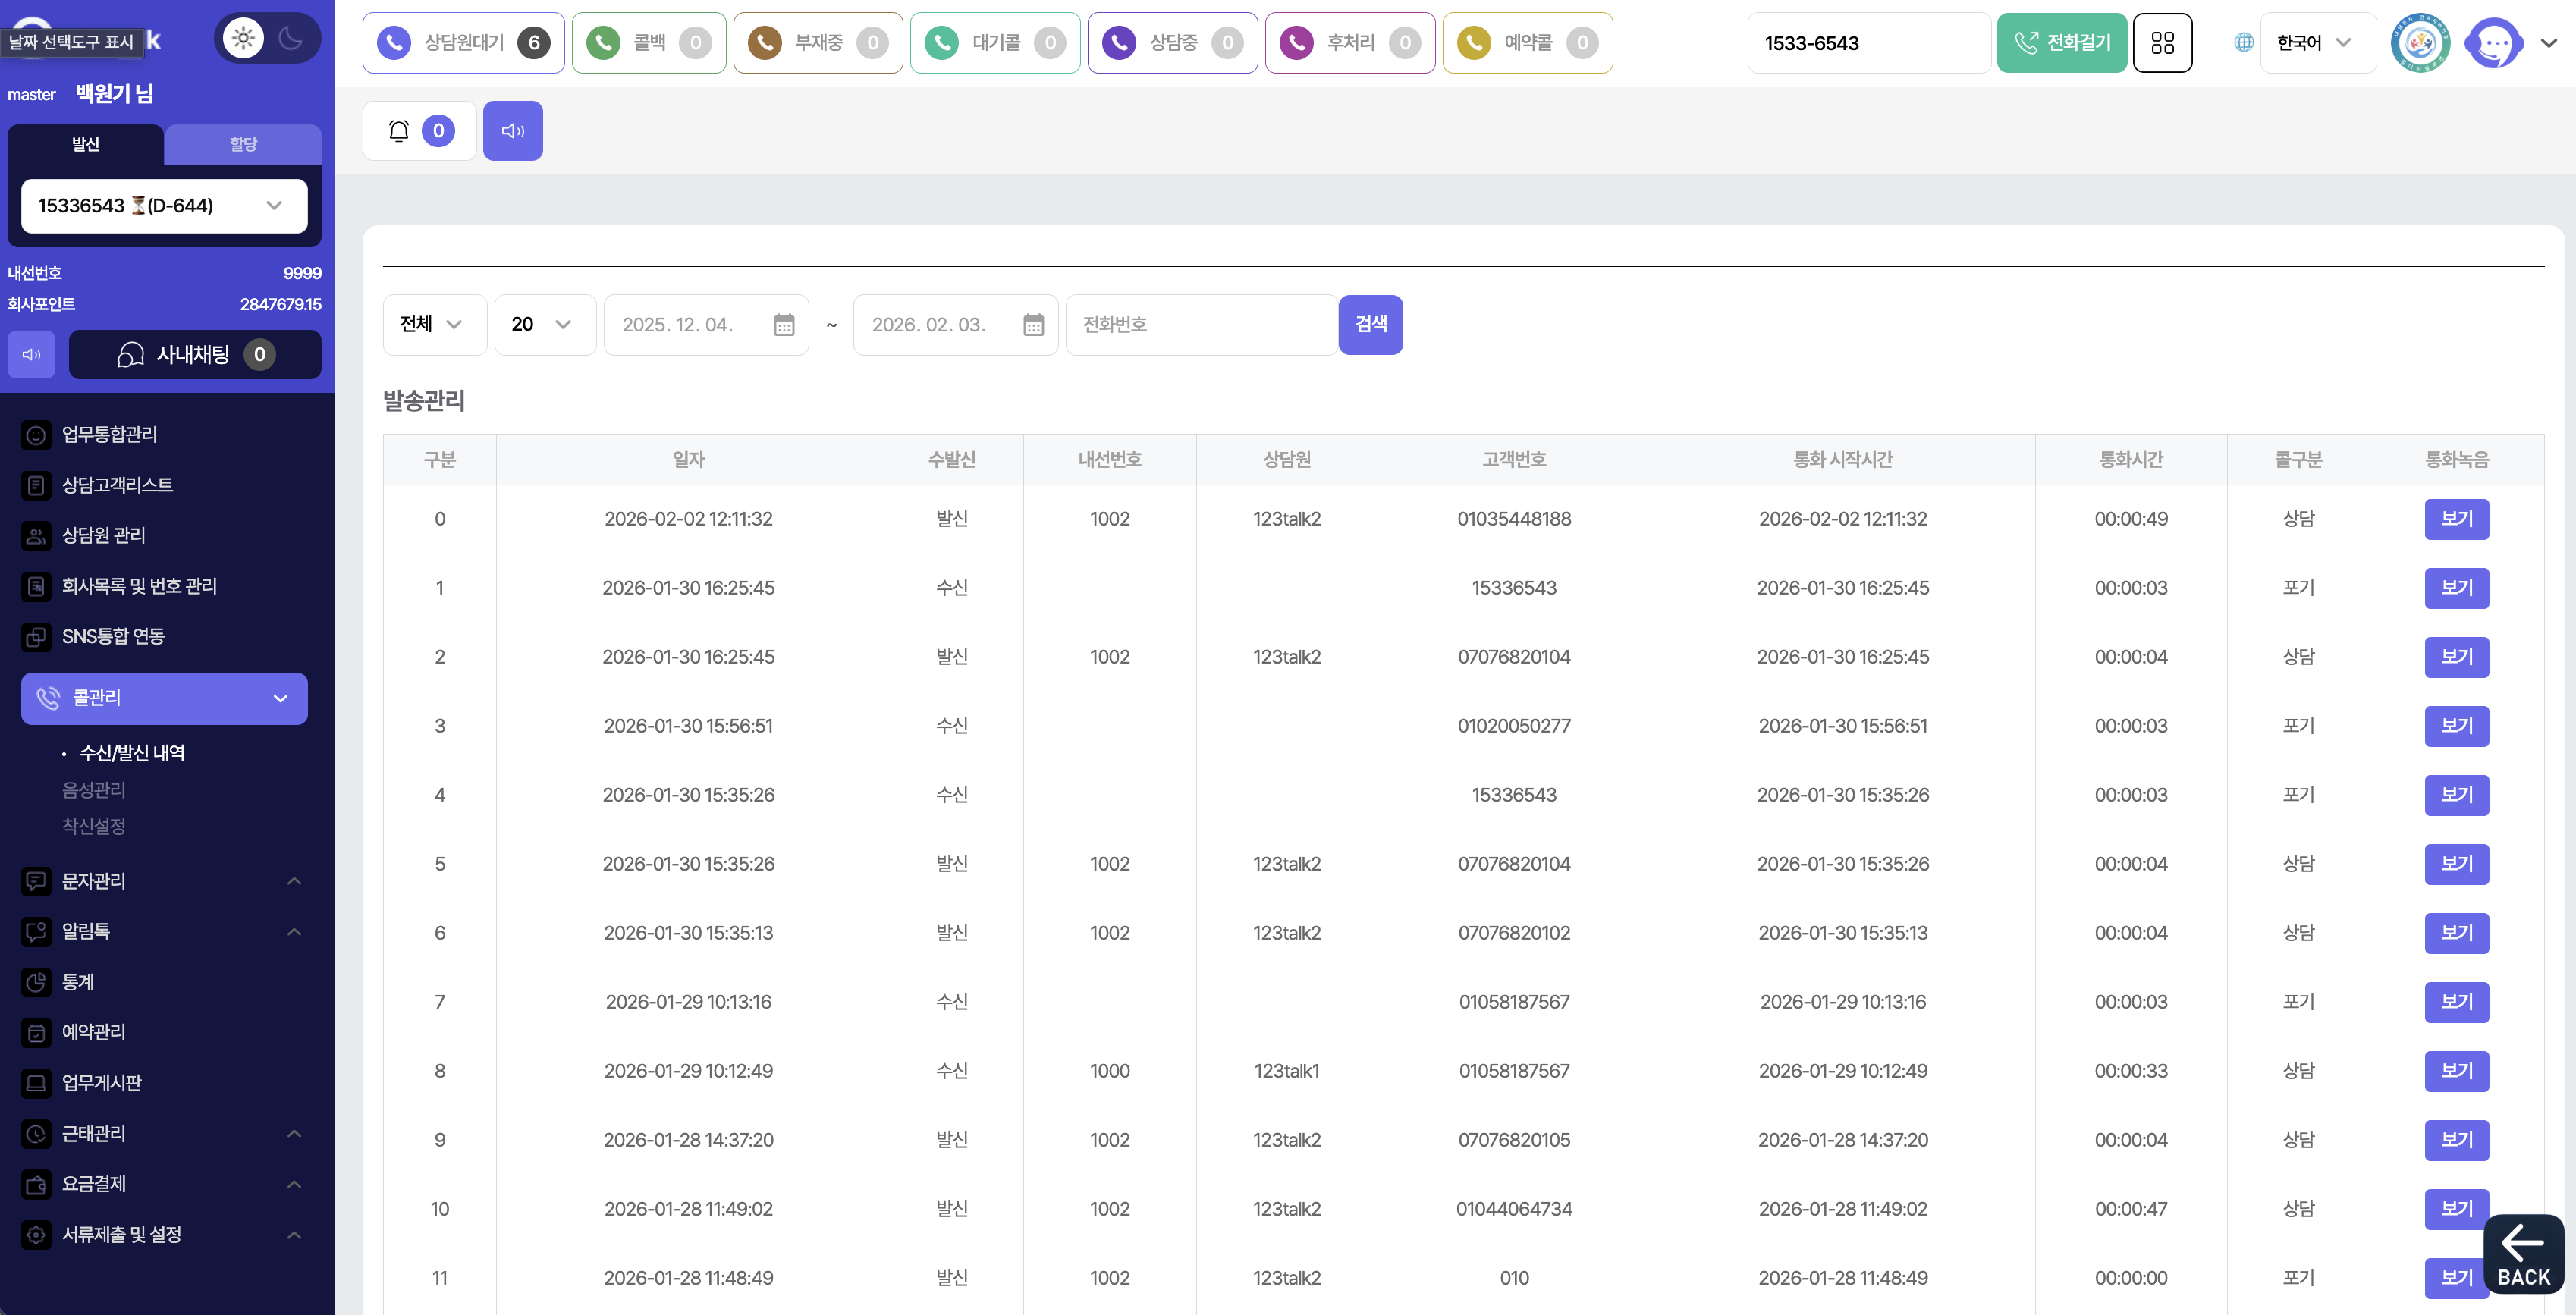Click the sidebar speaker mute icon
Image resolution: width=2576 pixels, height=1315 pixels.
(x=32, y=355)
